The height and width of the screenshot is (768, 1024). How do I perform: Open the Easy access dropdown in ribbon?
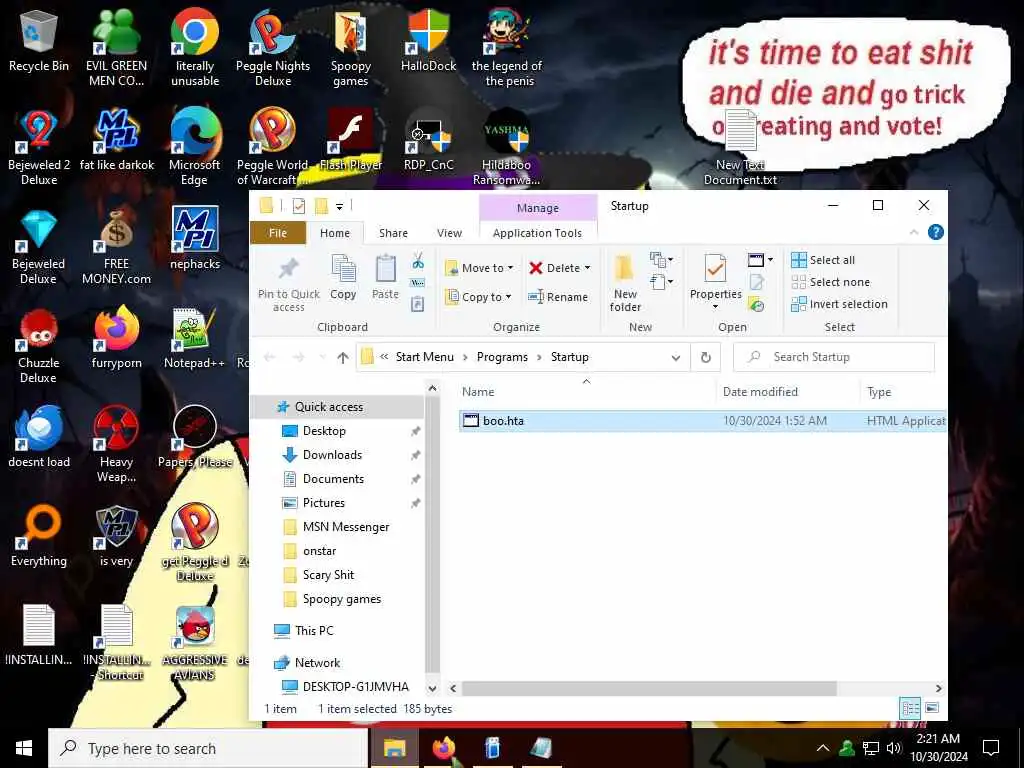[x=662, y=282]
